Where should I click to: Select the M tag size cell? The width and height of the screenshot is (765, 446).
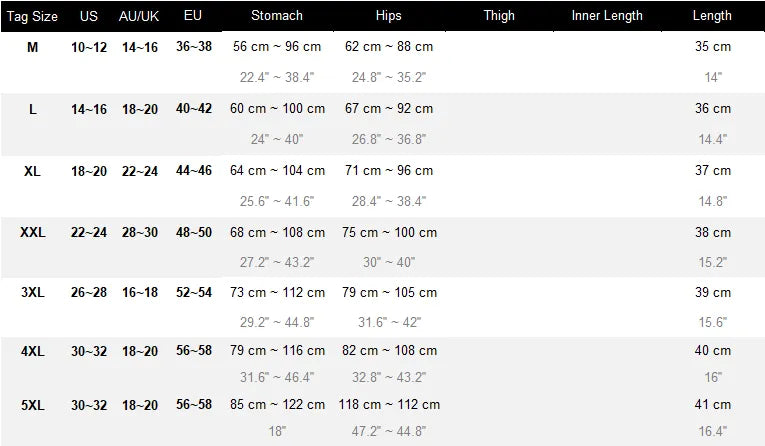pos(32,47)
